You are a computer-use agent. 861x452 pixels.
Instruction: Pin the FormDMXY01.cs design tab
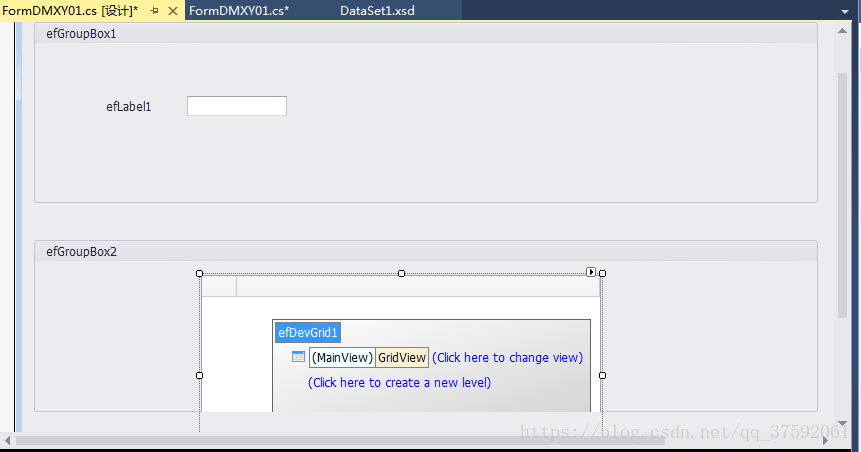coord(154,10)
